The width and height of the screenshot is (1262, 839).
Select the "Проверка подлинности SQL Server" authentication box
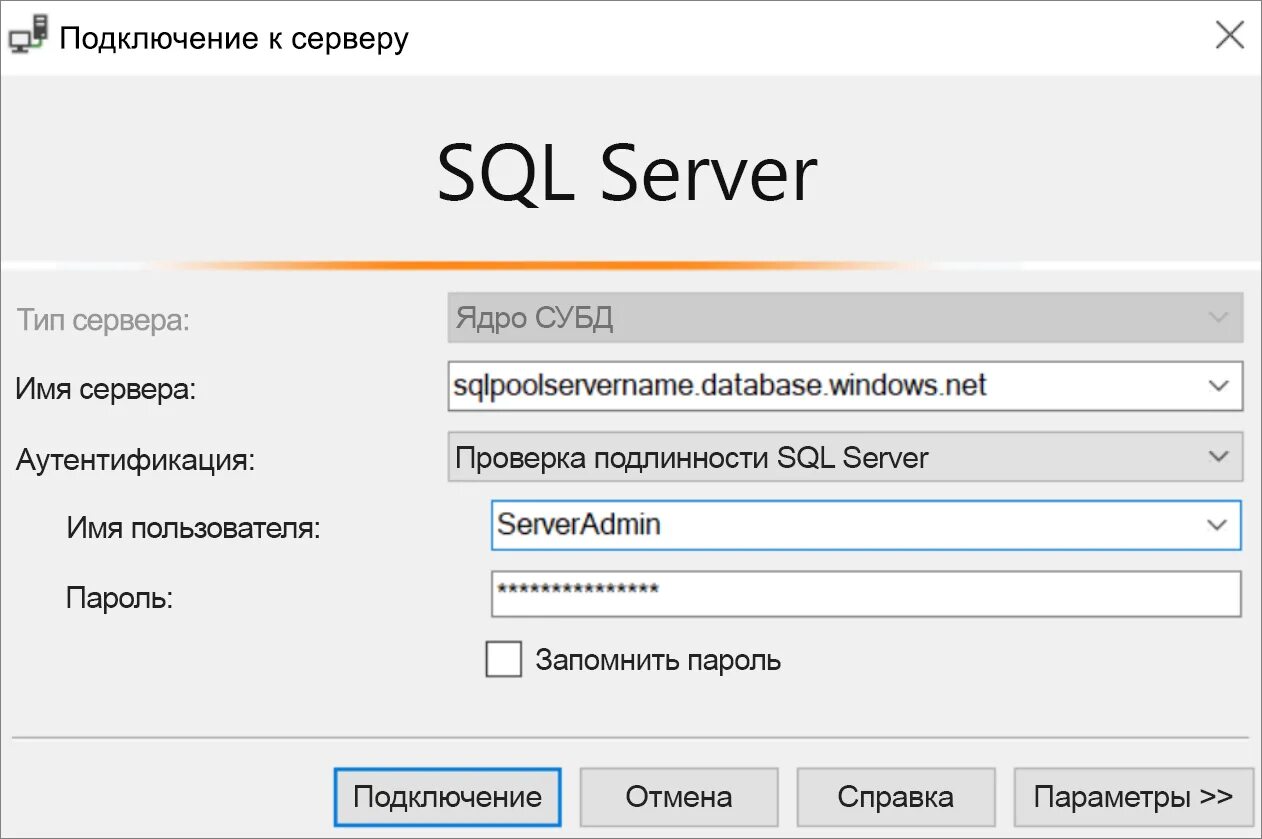[820, 457]
